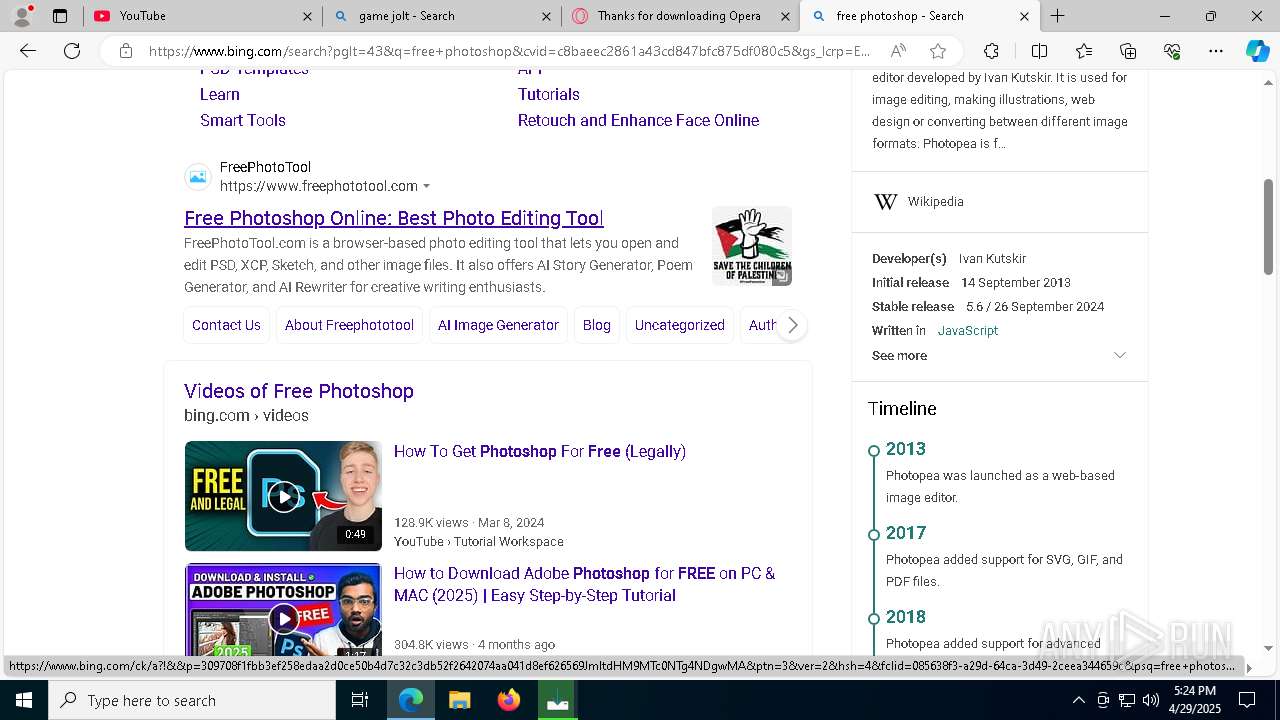Image resolution: width=1280 pixels, height=720 pixels.
Task: Click the FreePhotoTool site favicon
Action: (x=198, y=177)
